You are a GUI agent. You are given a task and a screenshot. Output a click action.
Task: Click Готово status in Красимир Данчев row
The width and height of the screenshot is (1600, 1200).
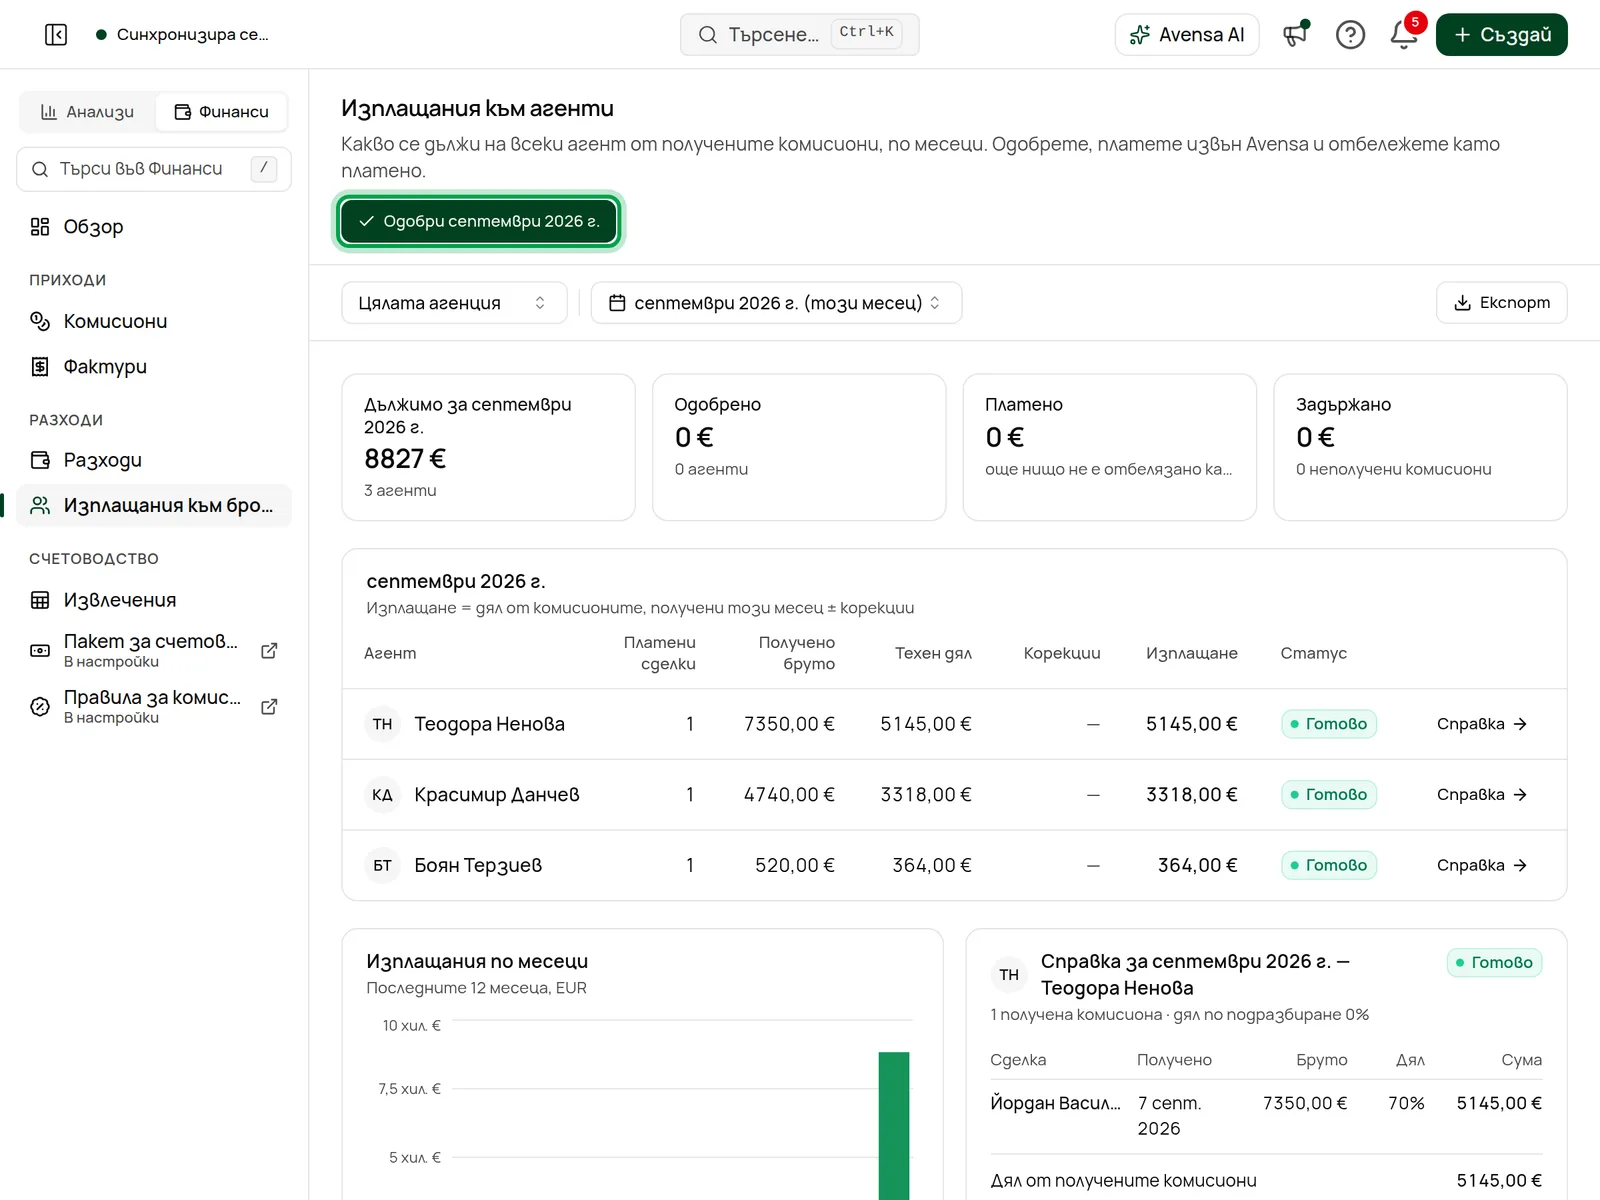point(1328,795)
